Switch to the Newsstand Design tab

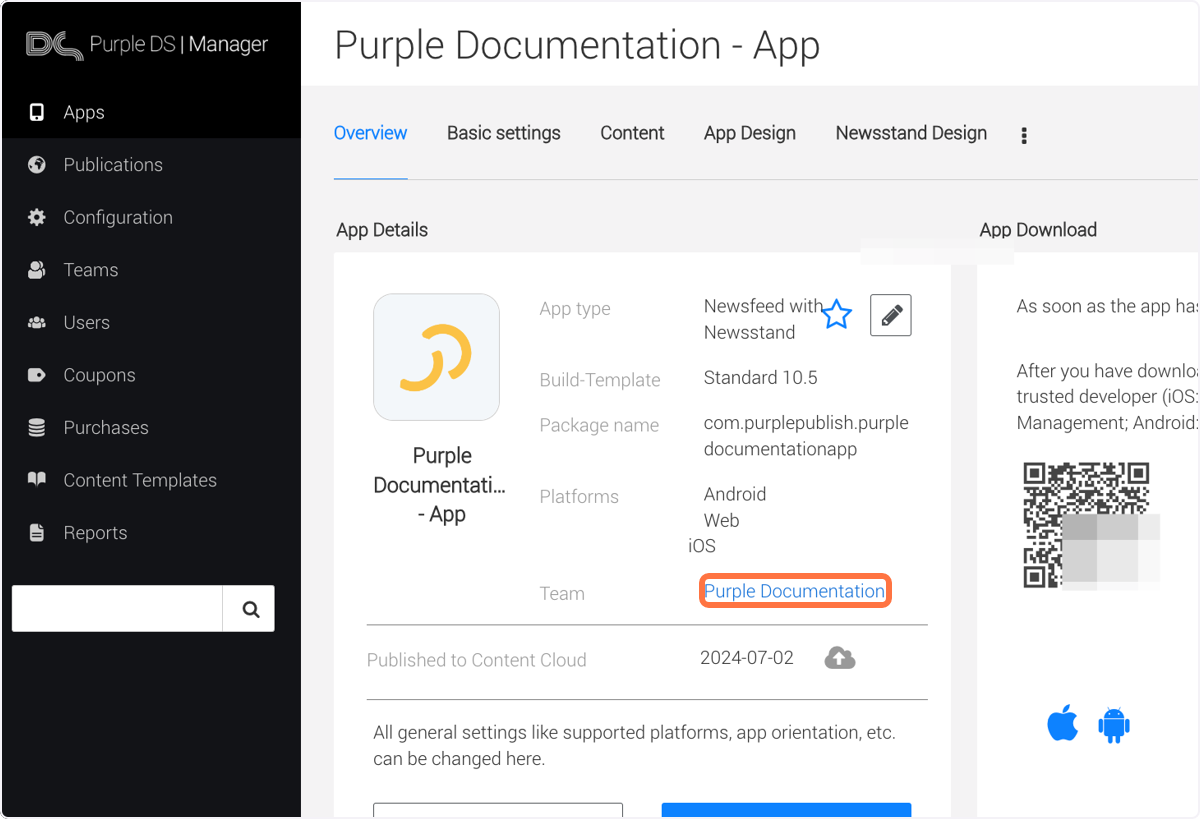[911, 133]
